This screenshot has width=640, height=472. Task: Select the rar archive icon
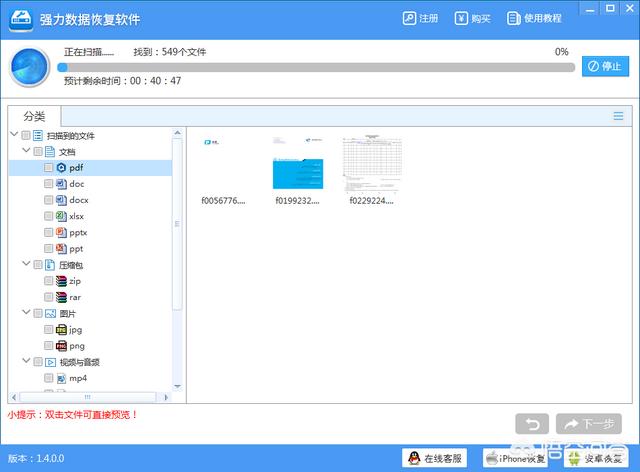tap(61, 297)
